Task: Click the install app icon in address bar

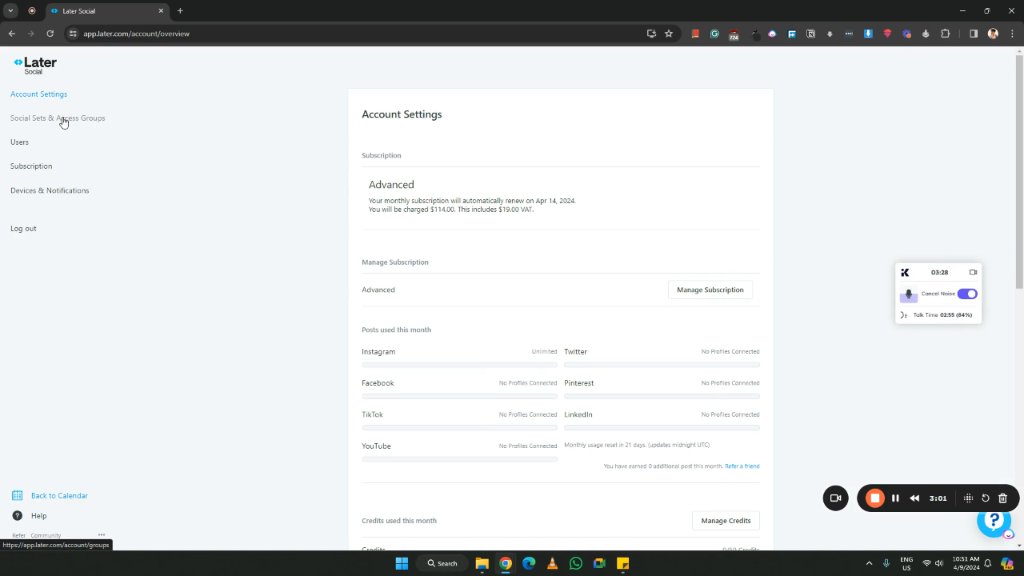Action: pyautogui.click(x=651, y=33)
